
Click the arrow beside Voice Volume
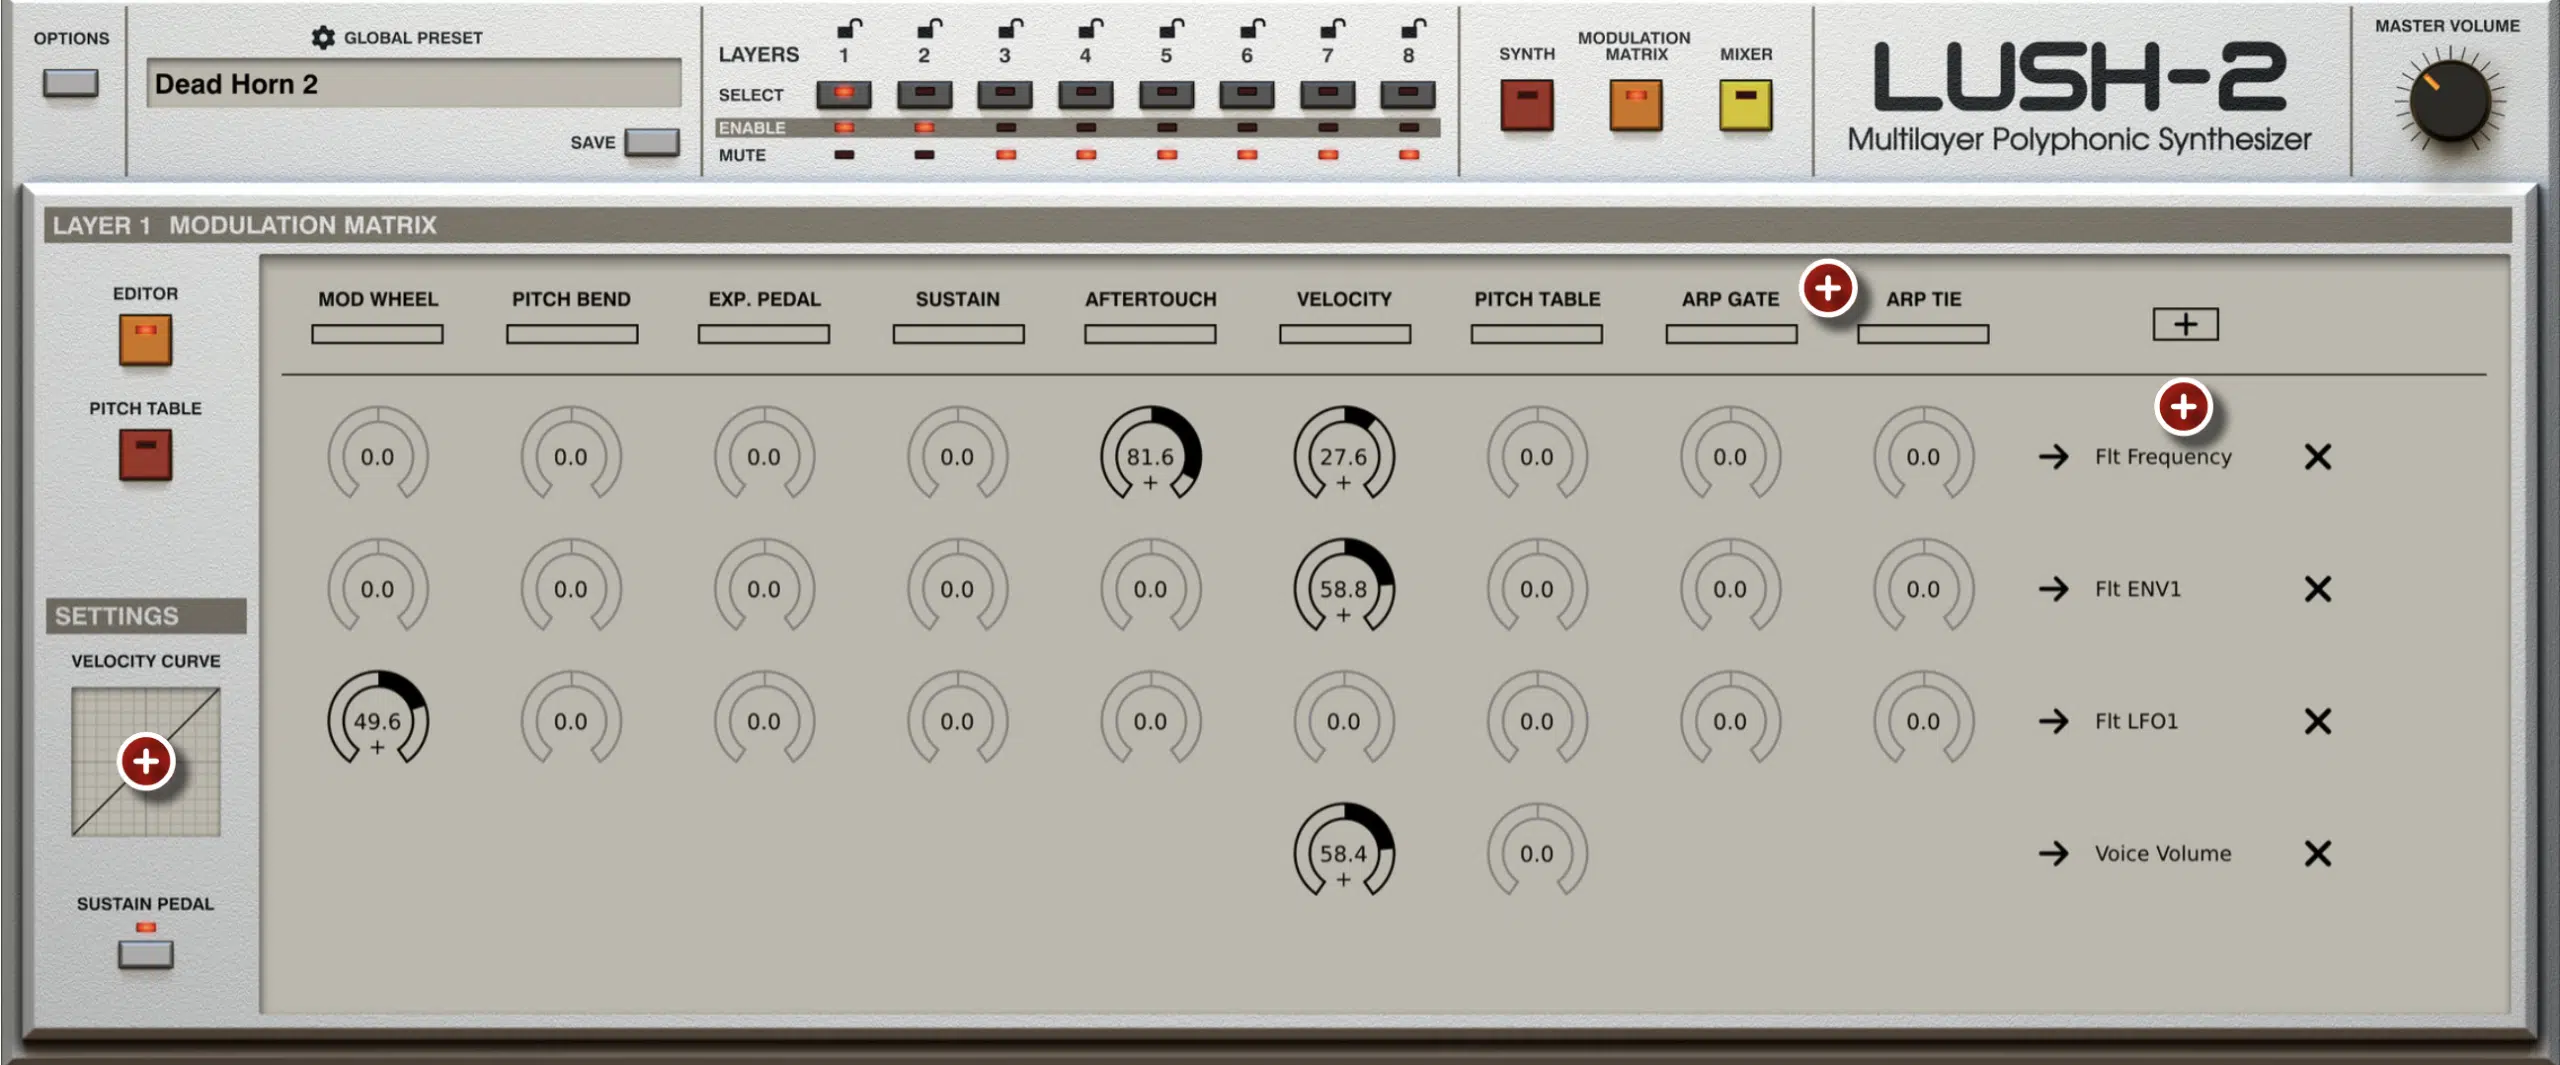point(2054,853)
